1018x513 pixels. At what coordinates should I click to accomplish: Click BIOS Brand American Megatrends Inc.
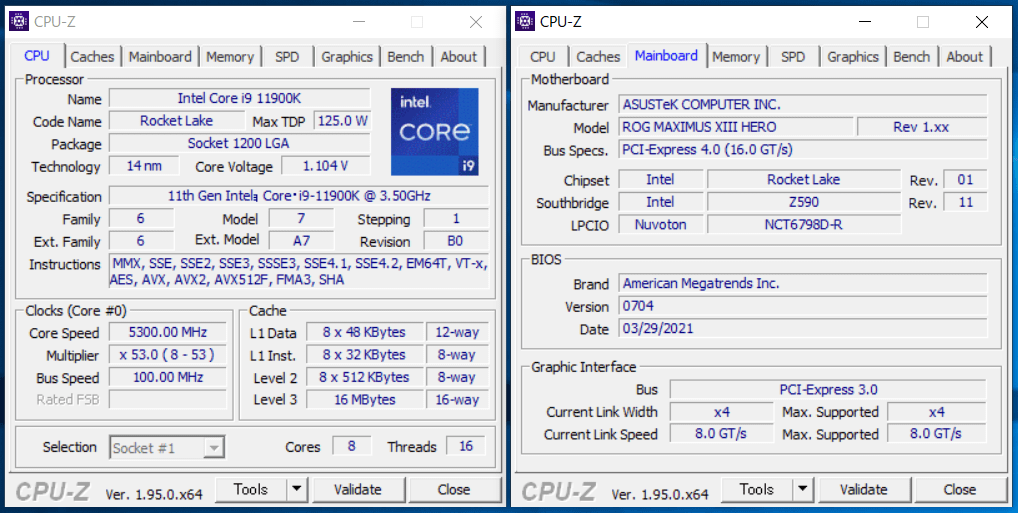803,283
